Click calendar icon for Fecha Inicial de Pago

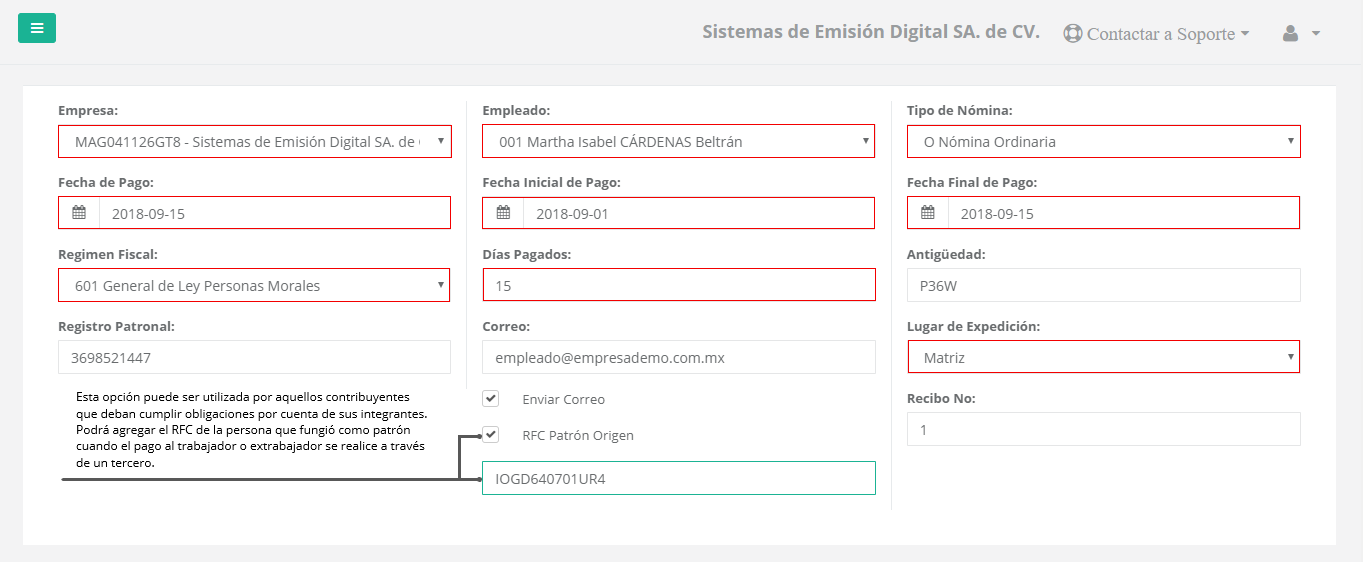(x=503, y=213)
